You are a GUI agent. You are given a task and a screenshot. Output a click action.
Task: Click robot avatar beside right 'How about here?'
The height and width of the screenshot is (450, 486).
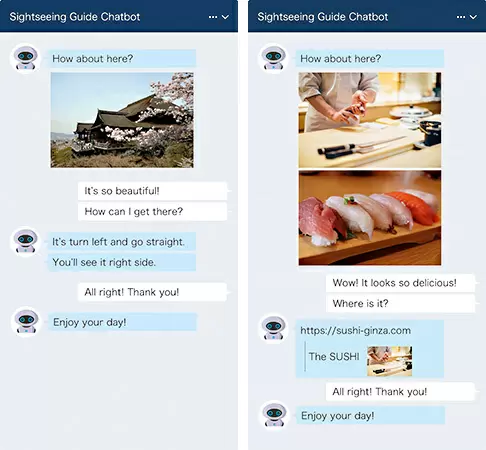coord(274,58)
